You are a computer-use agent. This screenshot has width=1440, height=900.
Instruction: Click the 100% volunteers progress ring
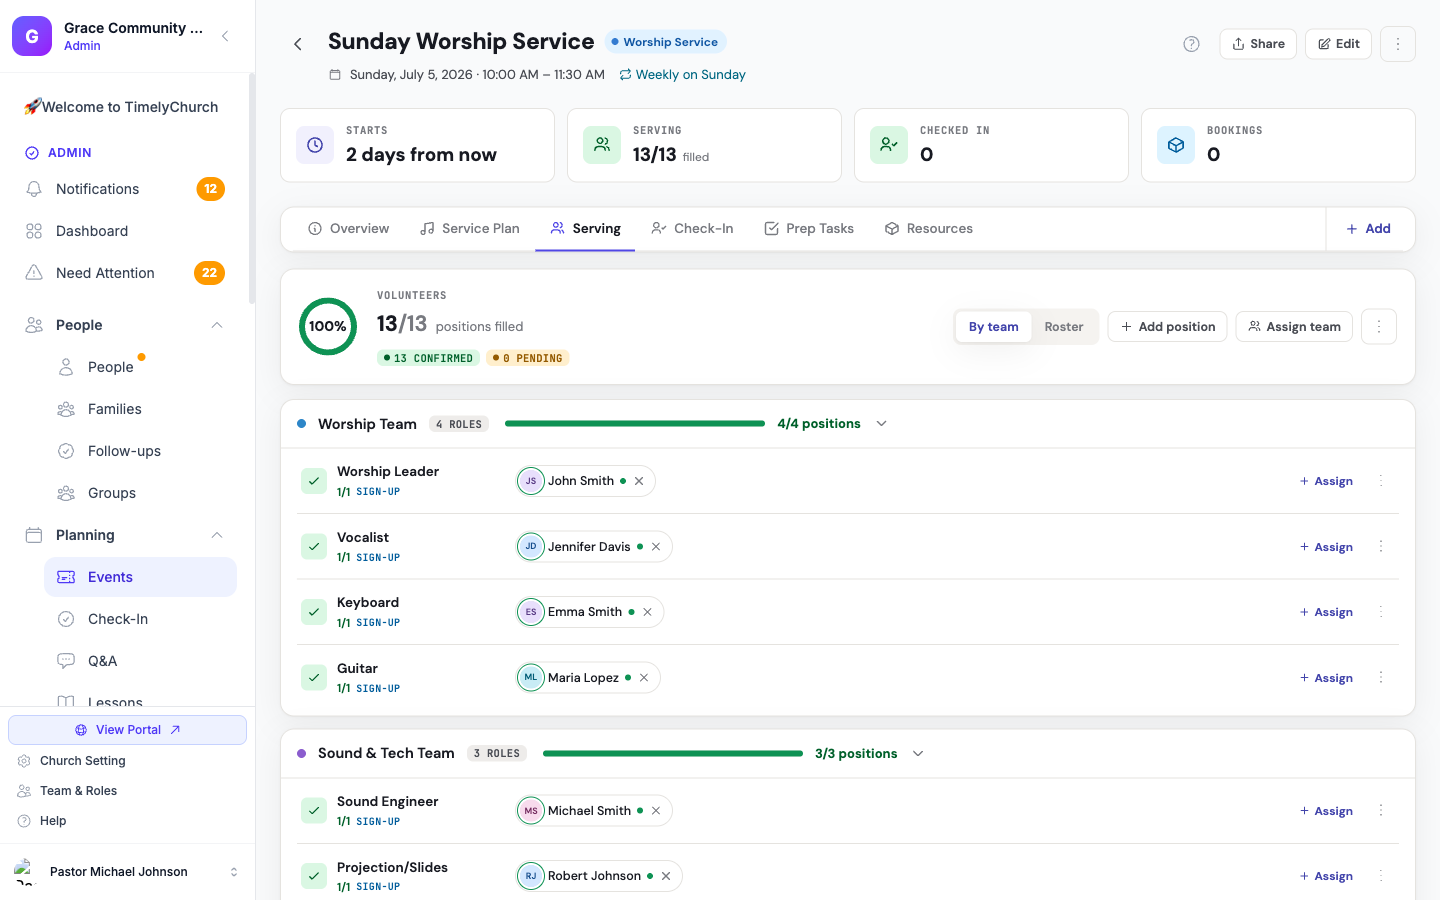[328, 326]
